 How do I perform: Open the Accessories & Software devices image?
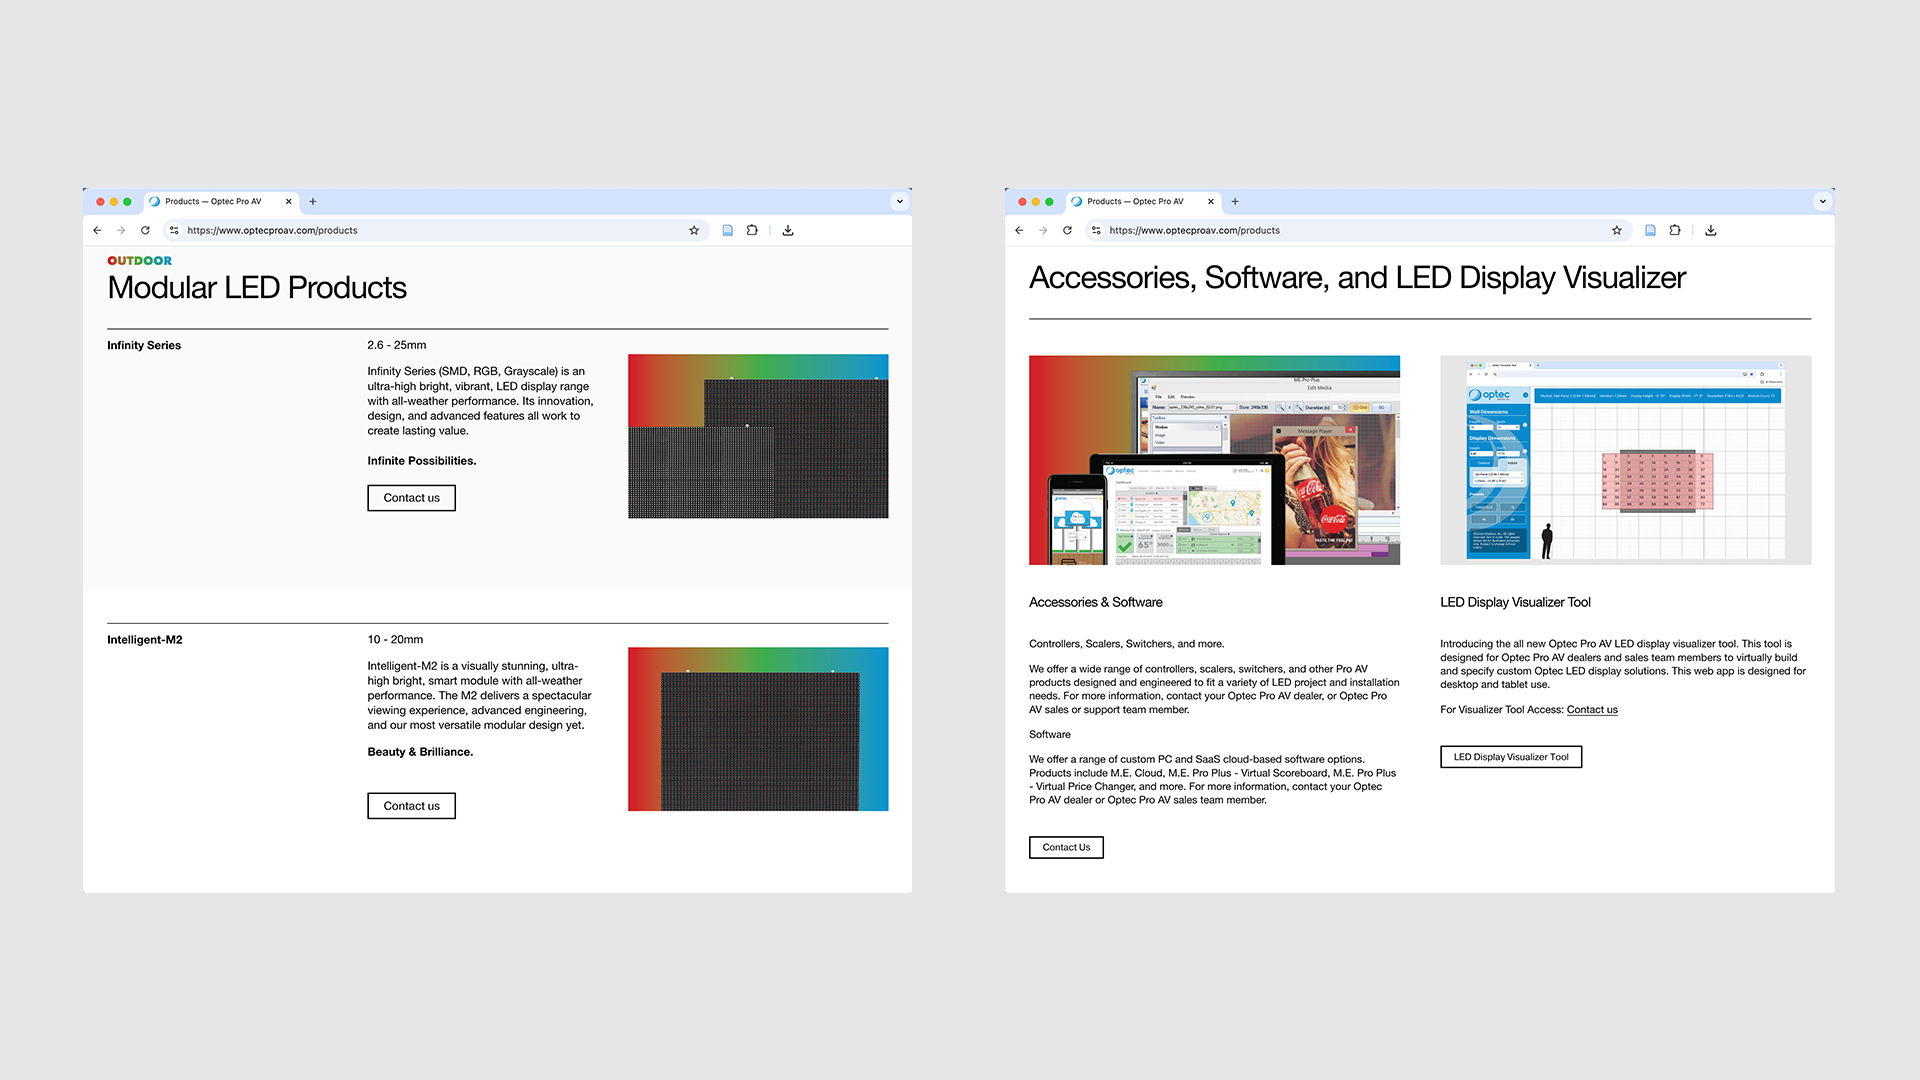[x=1214, y=460]
